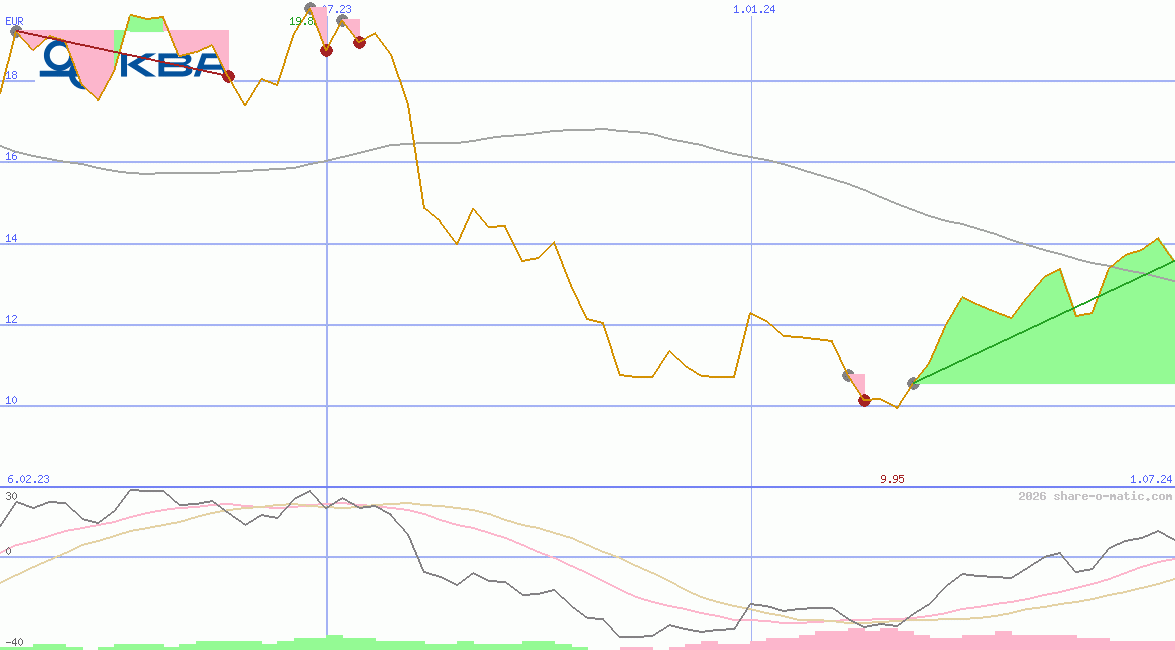Screen dimensions: 1175x650
Task: Click the red marker ending the dark red trend line
Action: 228,76
